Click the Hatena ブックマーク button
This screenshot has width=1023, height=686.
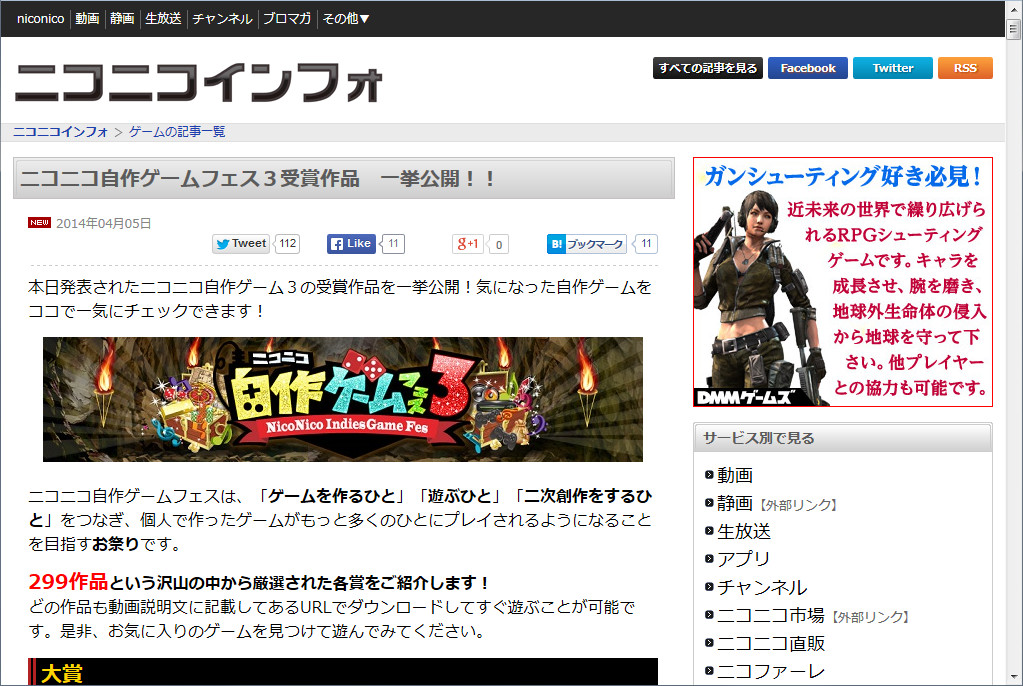coord(587,244)
